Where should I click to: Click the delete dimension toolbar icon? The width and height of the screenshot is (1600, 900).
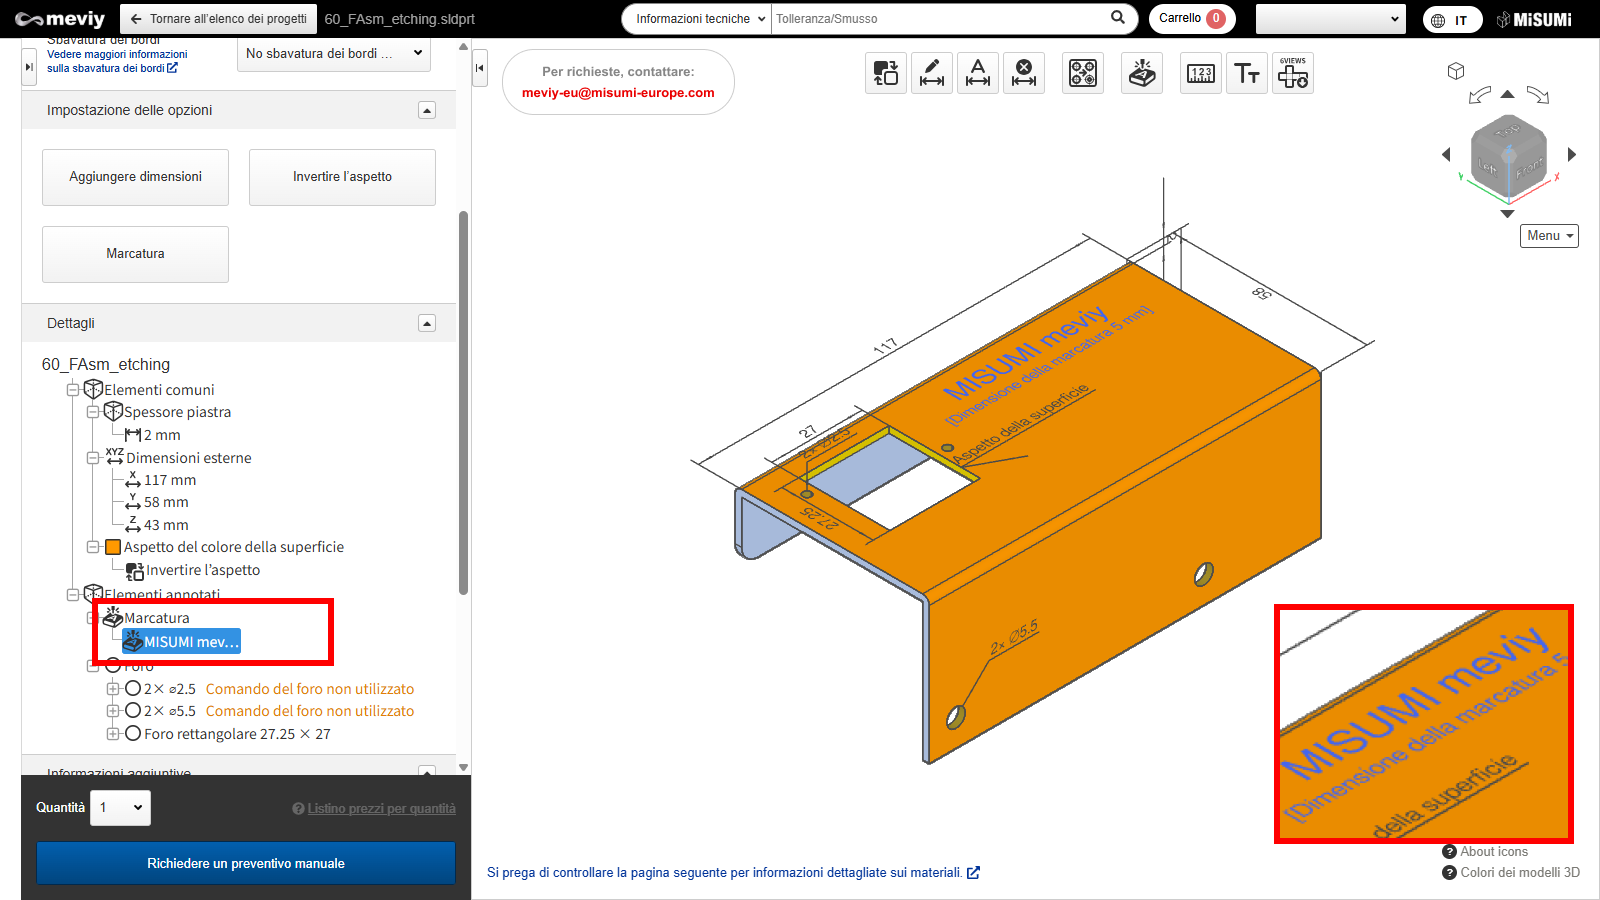[1024, 73]
